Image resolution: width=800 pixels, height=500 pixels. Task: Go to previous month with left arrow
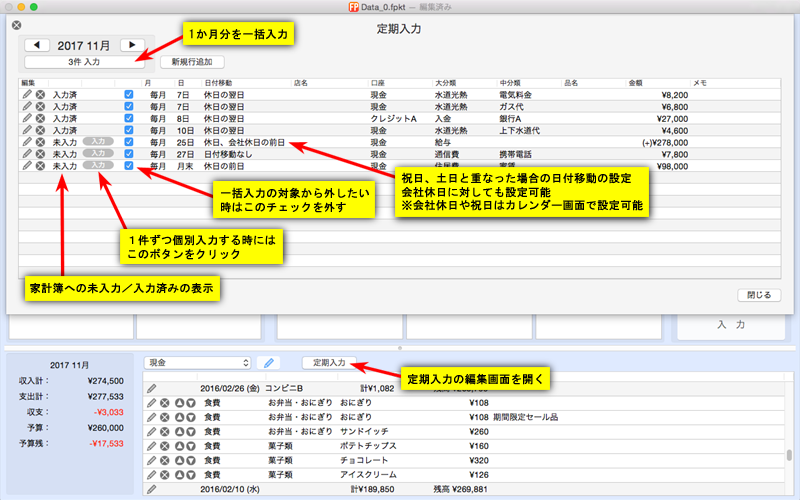tap(37, 45)
